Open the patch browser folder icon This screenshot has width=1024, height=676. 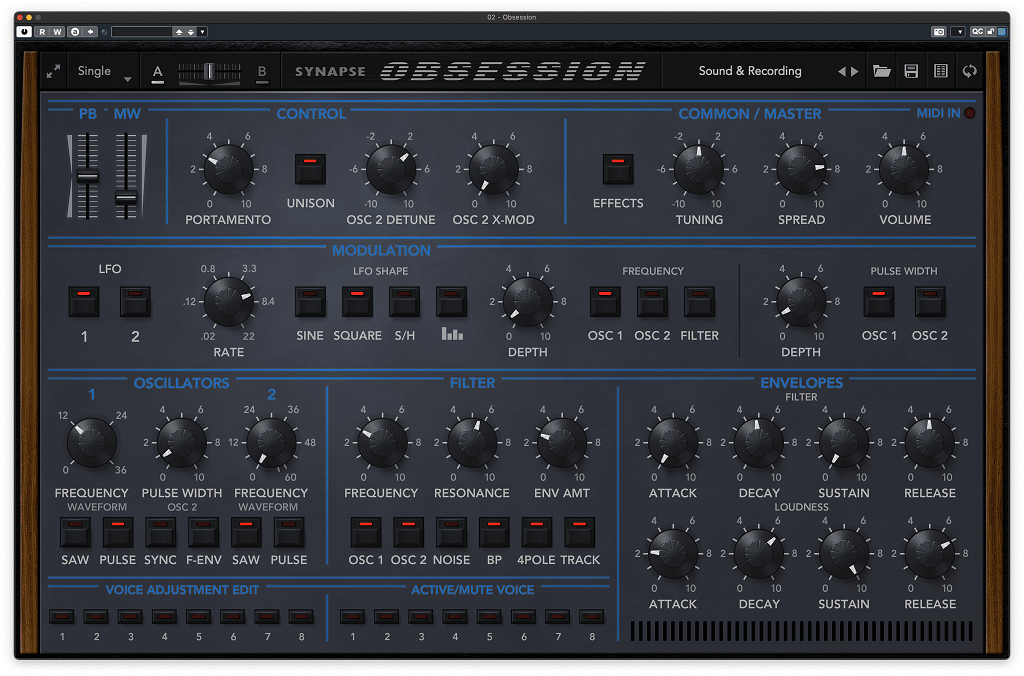coord(882,71)
